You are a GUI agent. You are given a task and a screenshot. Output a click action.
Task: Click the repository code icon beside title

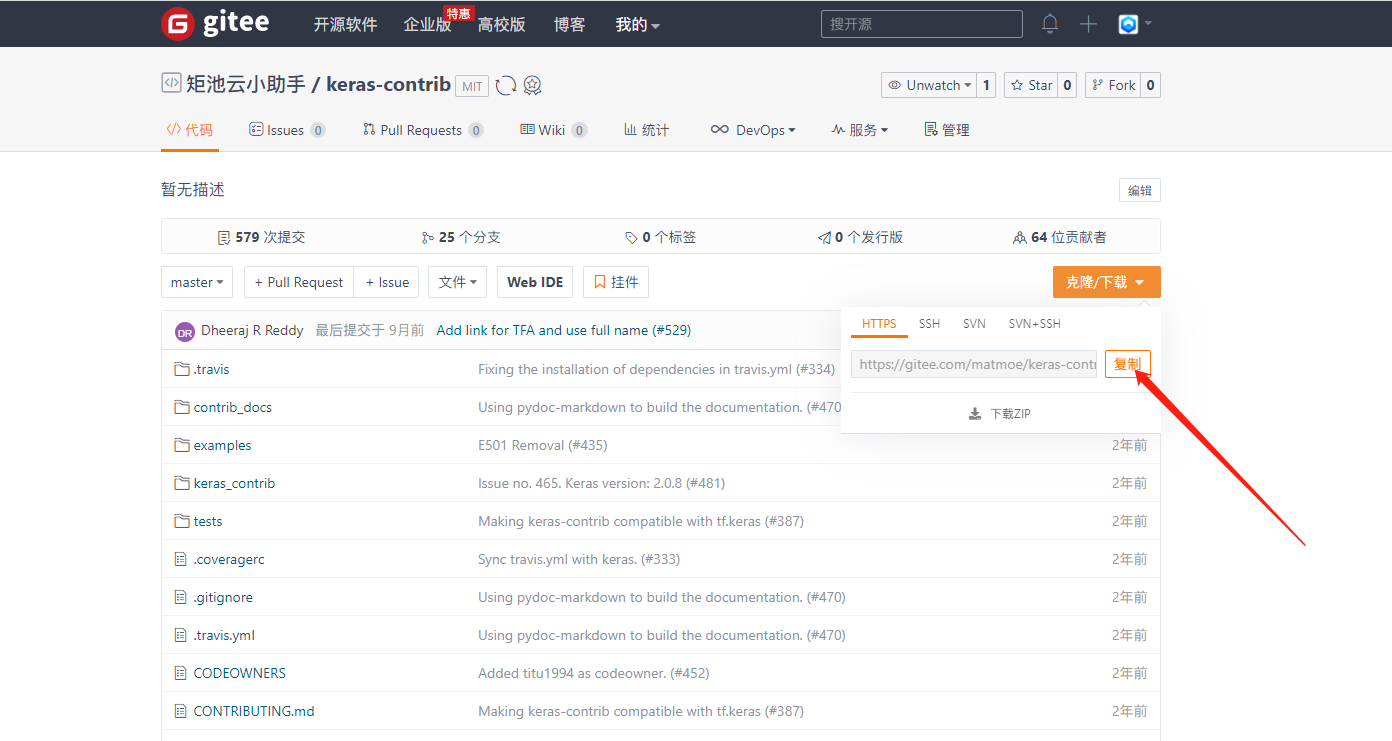tap(171, 83)
